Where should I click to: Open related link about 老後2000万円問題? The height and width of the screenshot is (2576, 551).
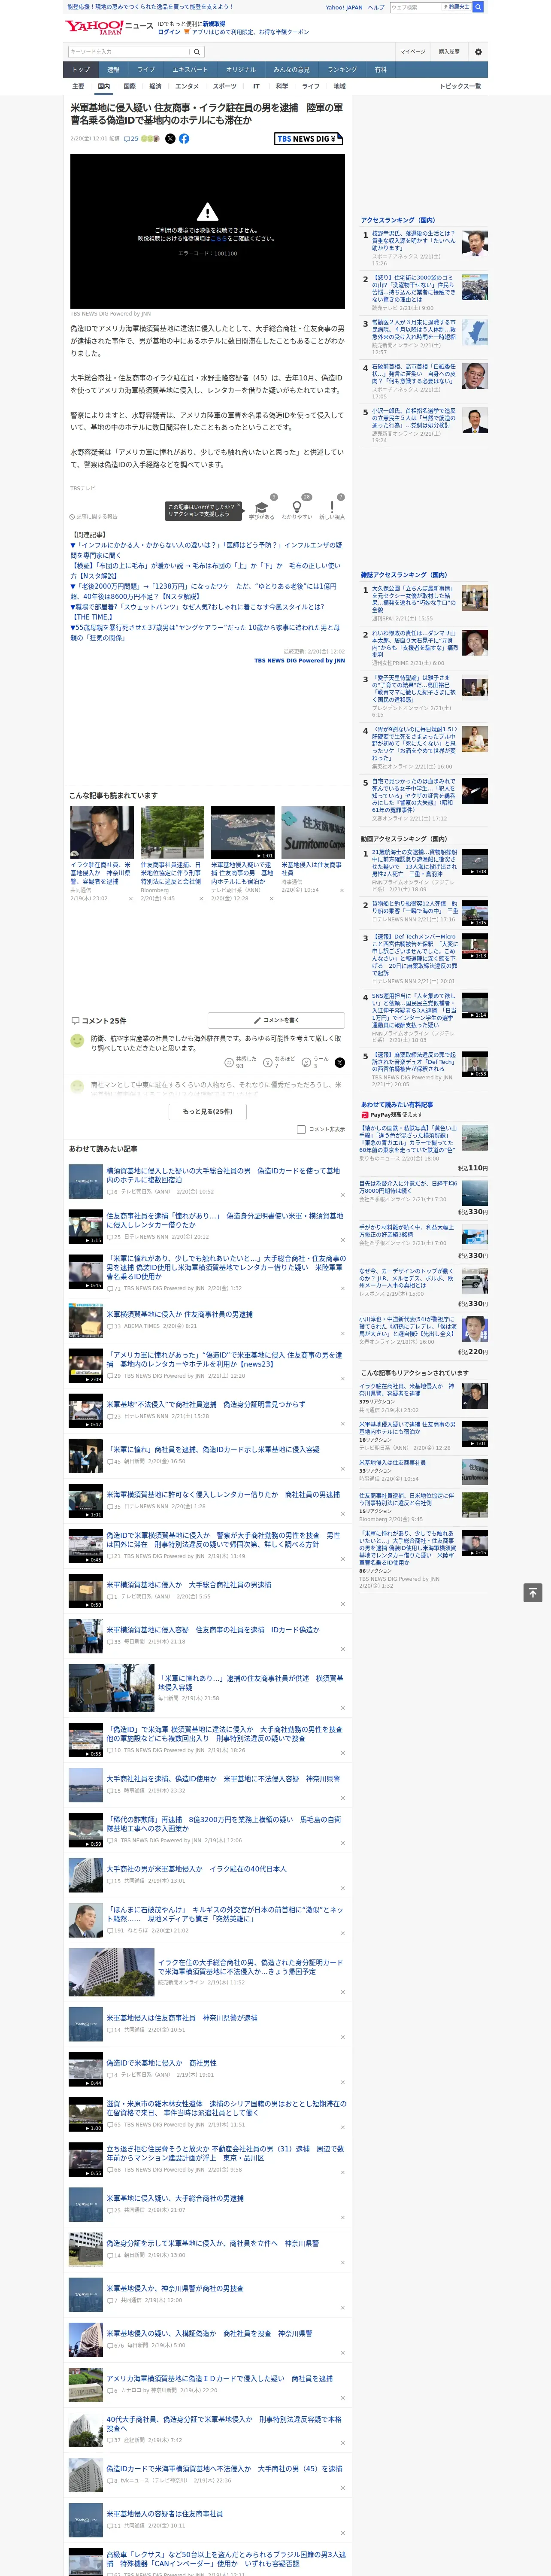(203, 592)
